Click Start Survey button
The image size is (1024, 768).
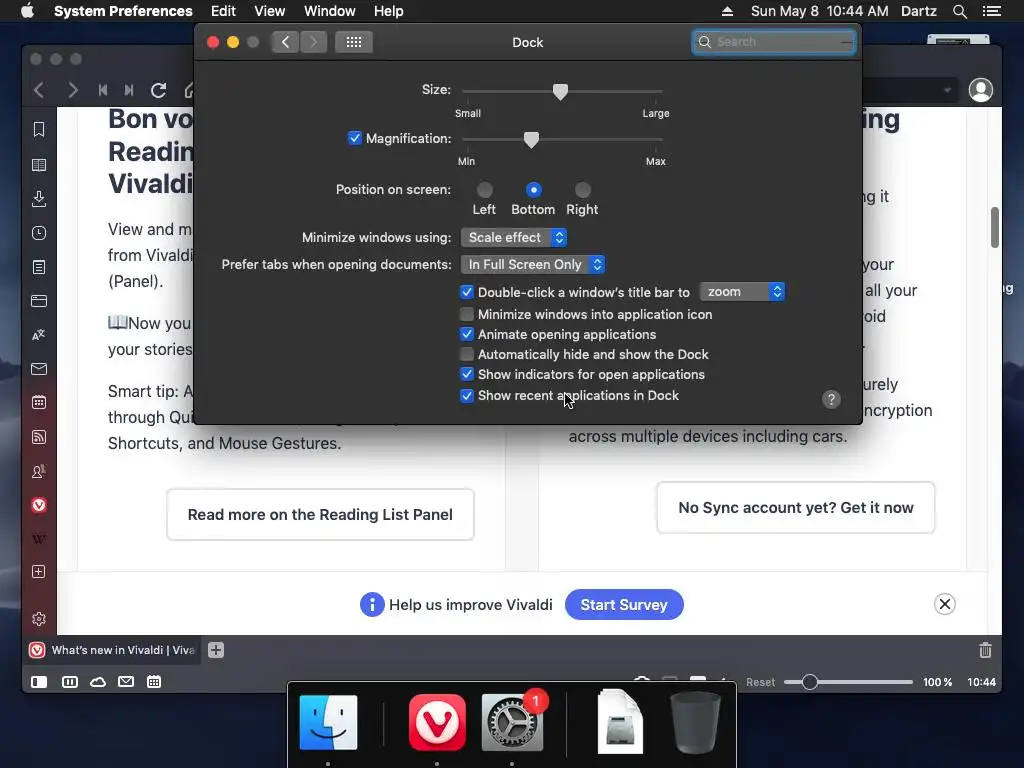[624, 605]
